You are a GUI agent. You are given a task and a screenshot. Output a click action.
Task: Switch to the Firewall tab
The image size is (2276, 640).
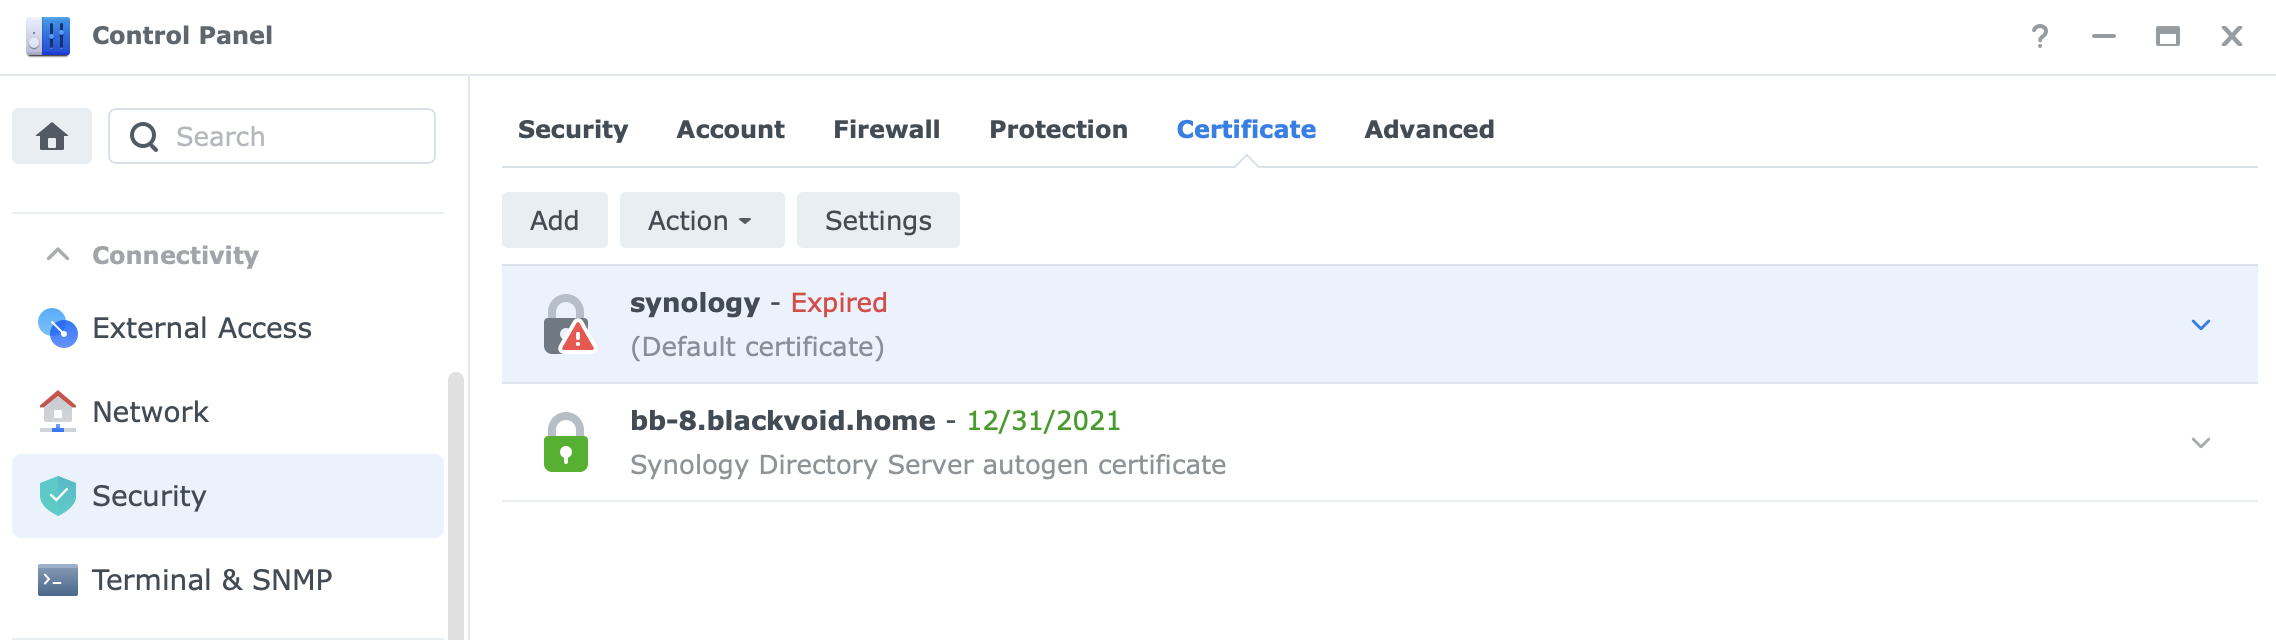point(886,129)
